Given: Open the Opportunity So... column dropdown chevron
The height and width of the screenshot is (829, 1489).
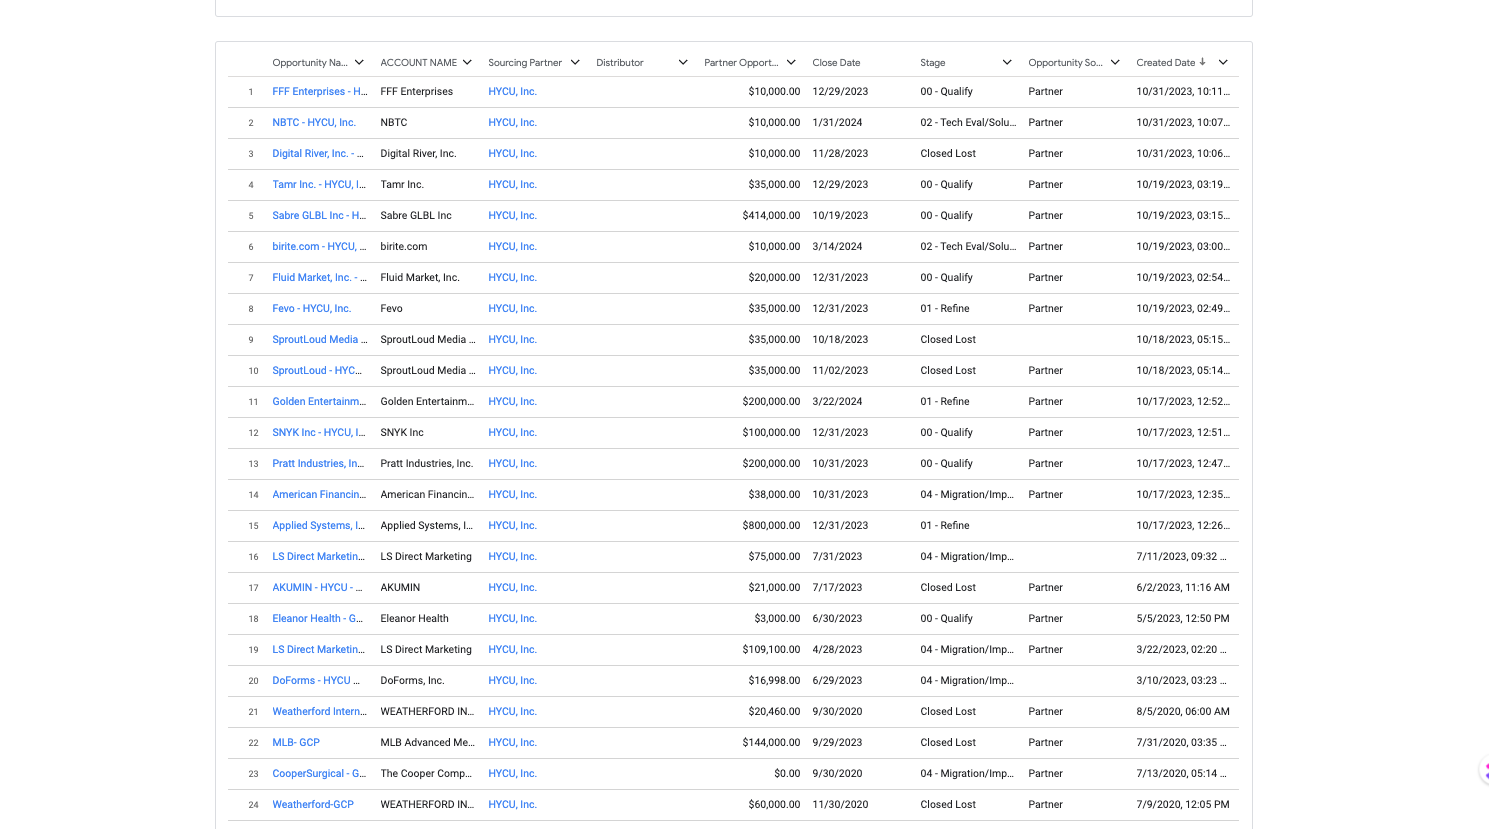Looking at the screenshot, I should point(1115,62).
